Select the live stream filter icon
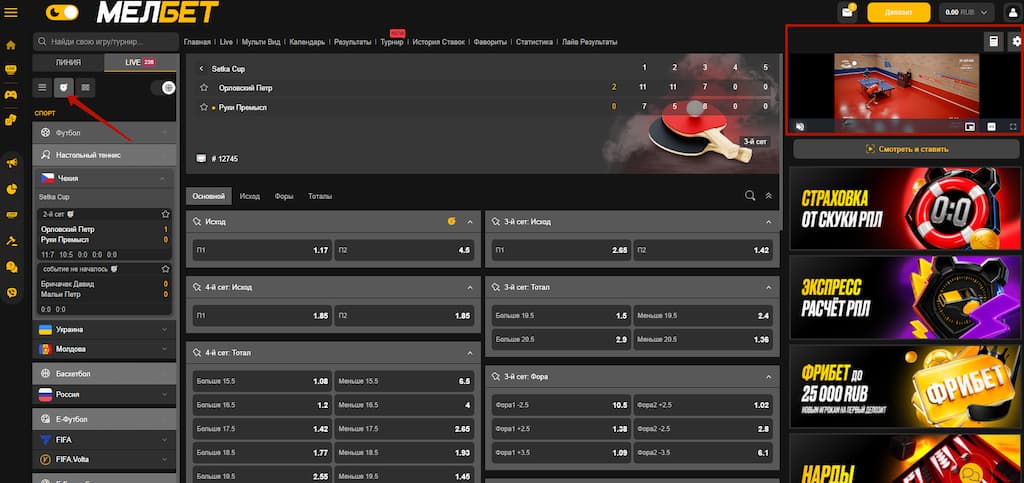 pyautogui.click(x=63, y=87)
